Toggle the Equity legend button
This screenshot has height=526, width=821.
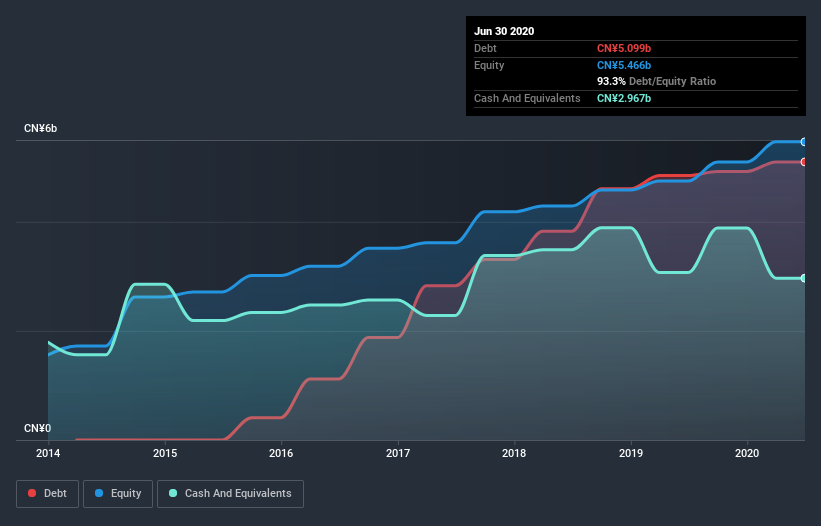coord(118,494)
